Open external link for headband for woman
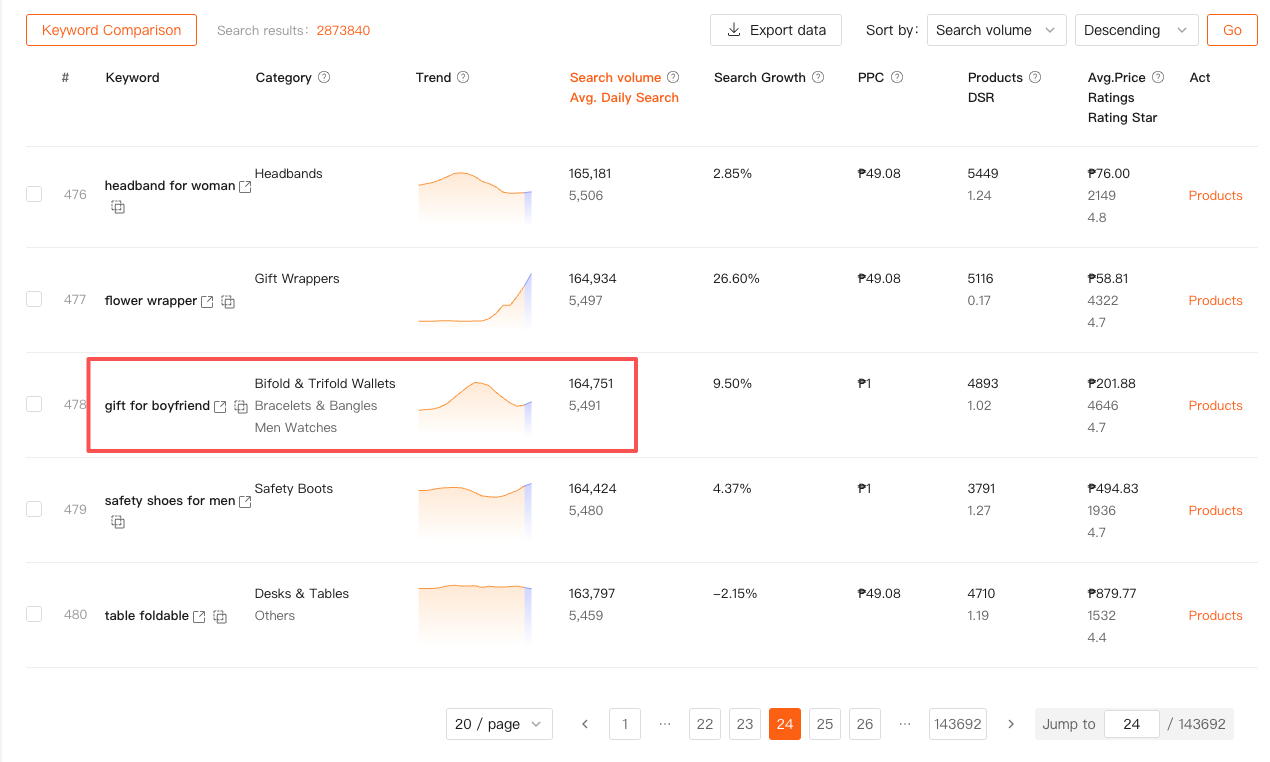Viewport: 1270px width, 762px height. click(245, 187)
